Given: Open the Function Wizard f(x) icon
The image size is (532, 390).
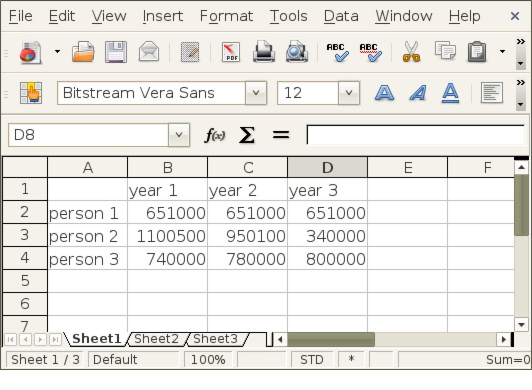Looking at the screenshot, I should (215, 135).
